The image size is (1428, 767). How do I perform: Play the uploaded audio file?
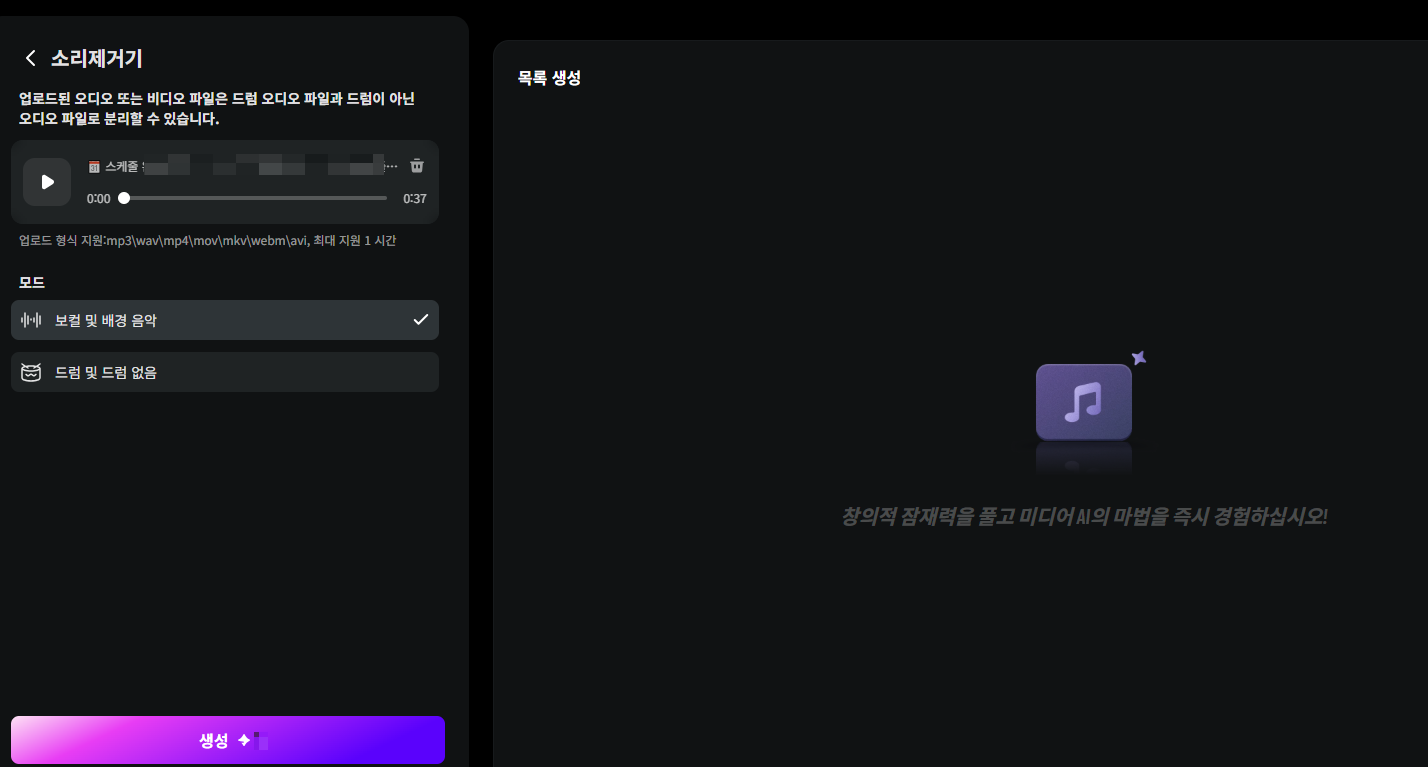pos(47,182)
